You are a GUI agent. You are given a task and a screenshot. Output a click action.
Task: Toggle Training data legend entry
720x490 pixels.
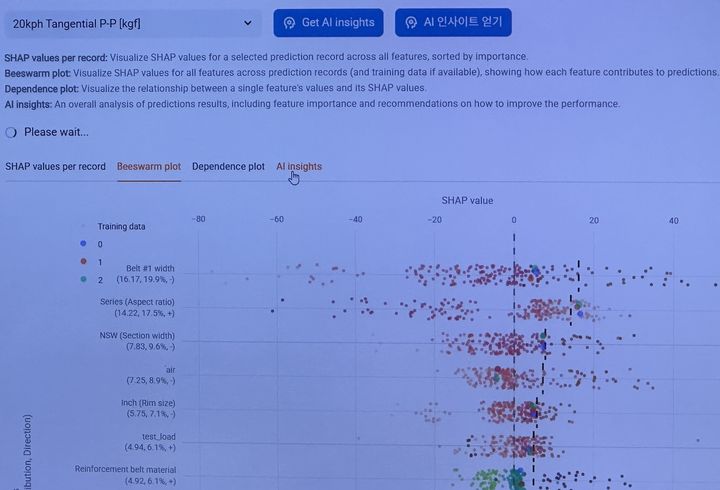[121, 226]
